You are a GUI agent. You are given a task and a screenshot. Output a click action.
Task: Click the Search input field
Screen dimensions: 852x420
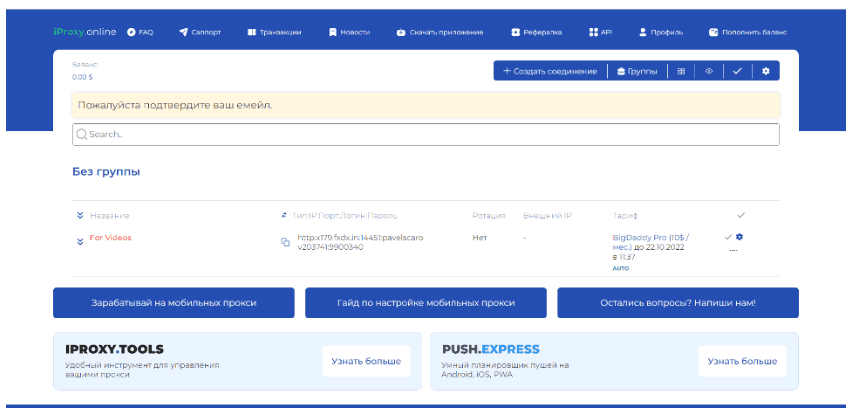tap(425, 134)
